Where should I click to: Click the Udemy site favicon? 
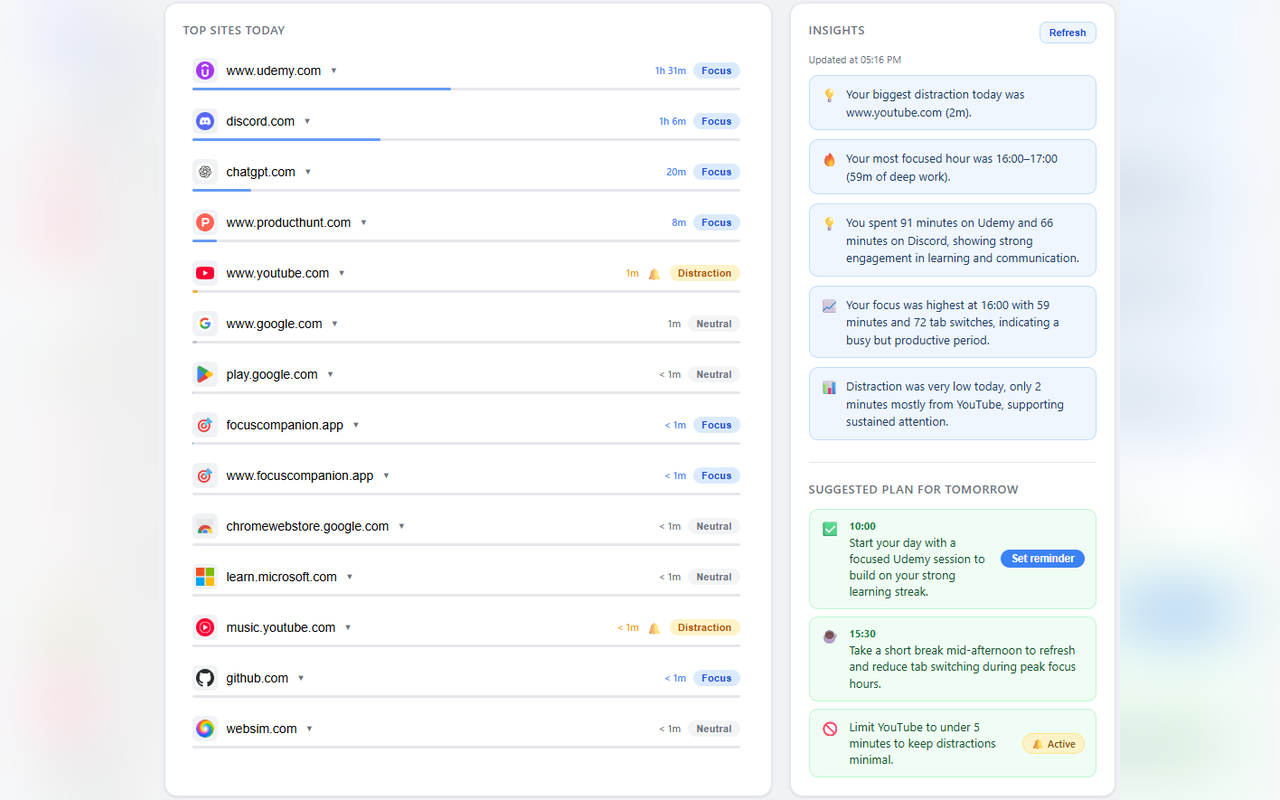(x=205, y=71)
